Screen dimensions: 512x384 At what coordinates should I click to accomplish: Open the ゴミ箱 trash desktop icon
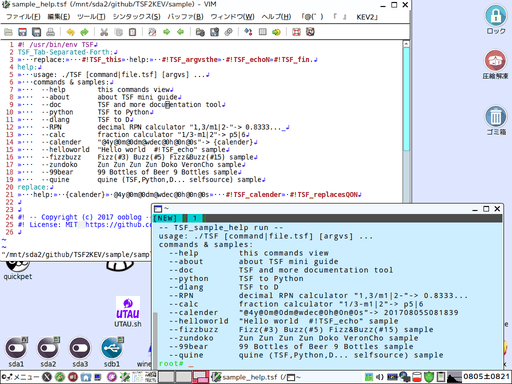coord(496,120)
